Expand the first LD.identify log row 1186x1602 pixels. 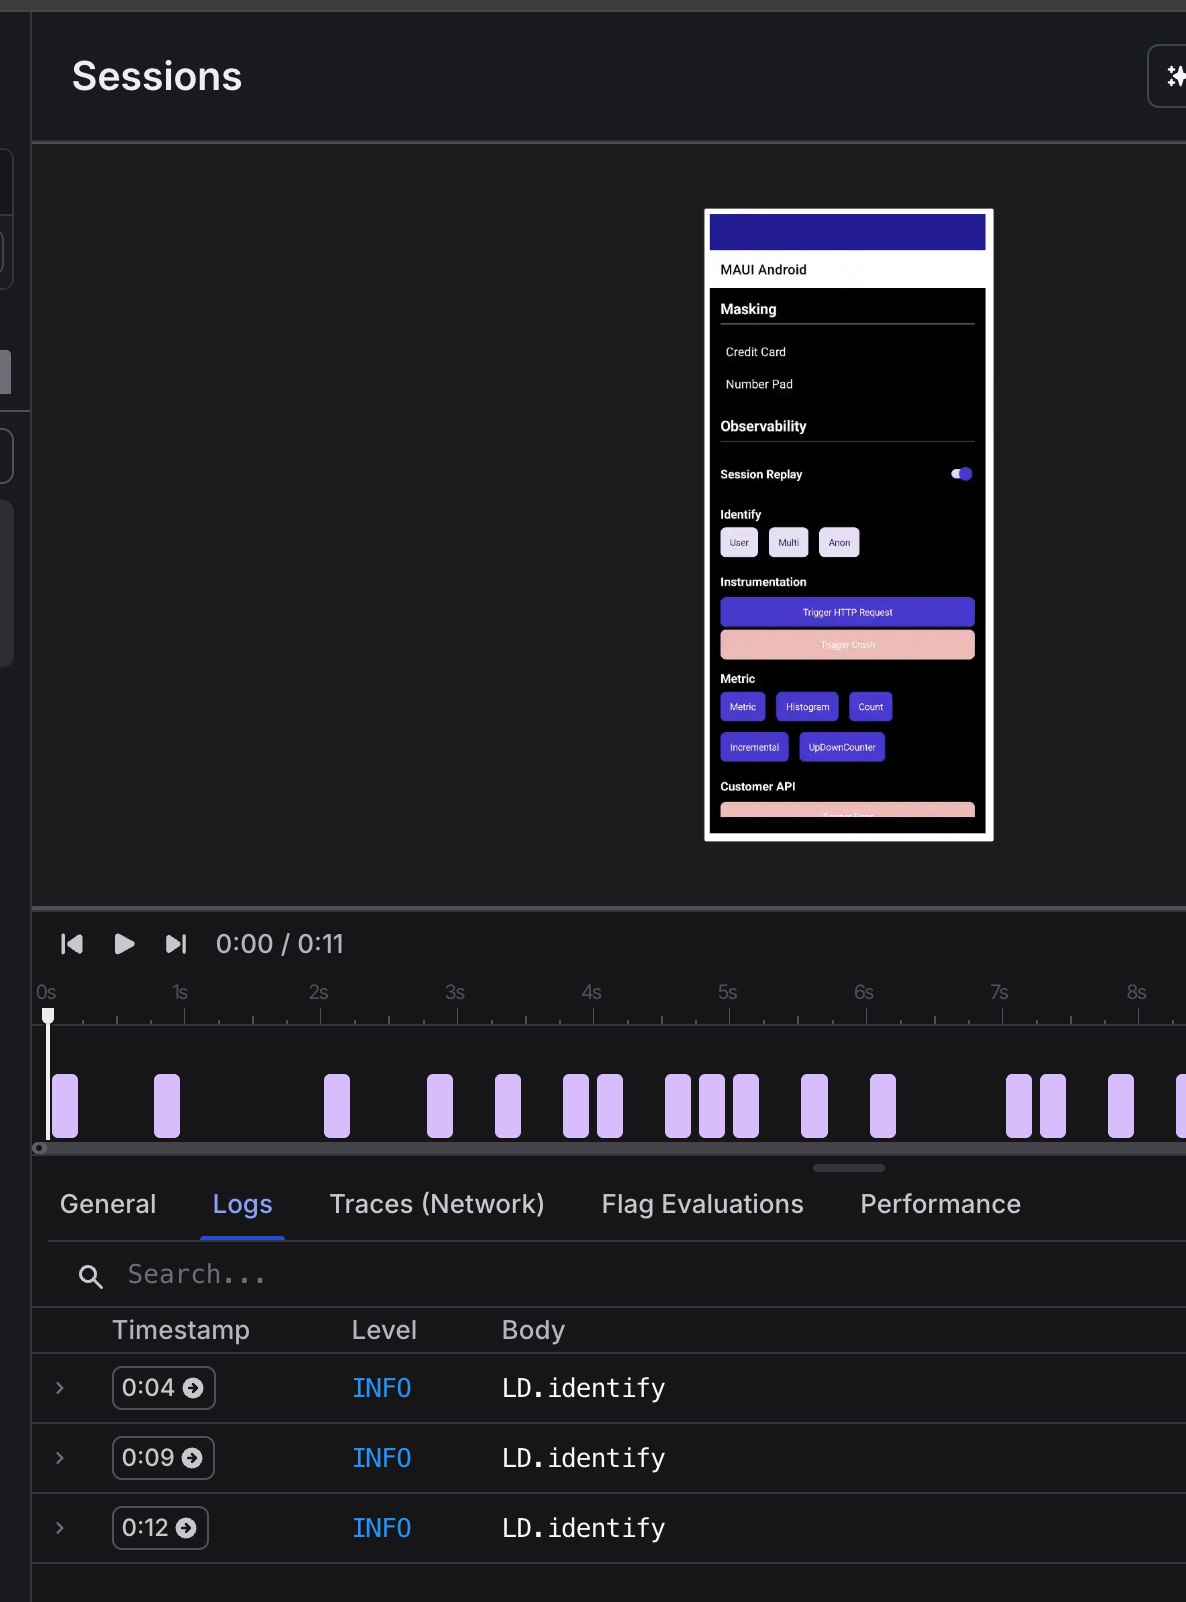60,1388
